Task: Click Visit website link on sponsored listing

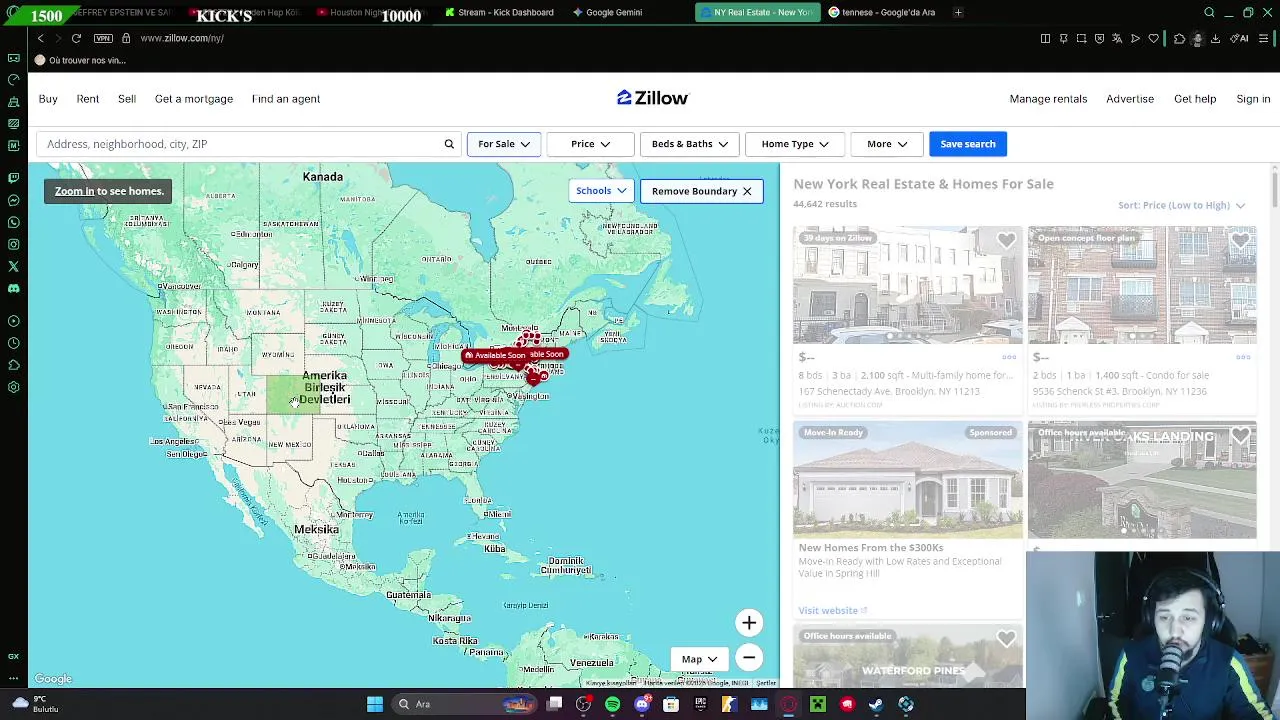Action: pyautogui.click(x=832, y=610)
